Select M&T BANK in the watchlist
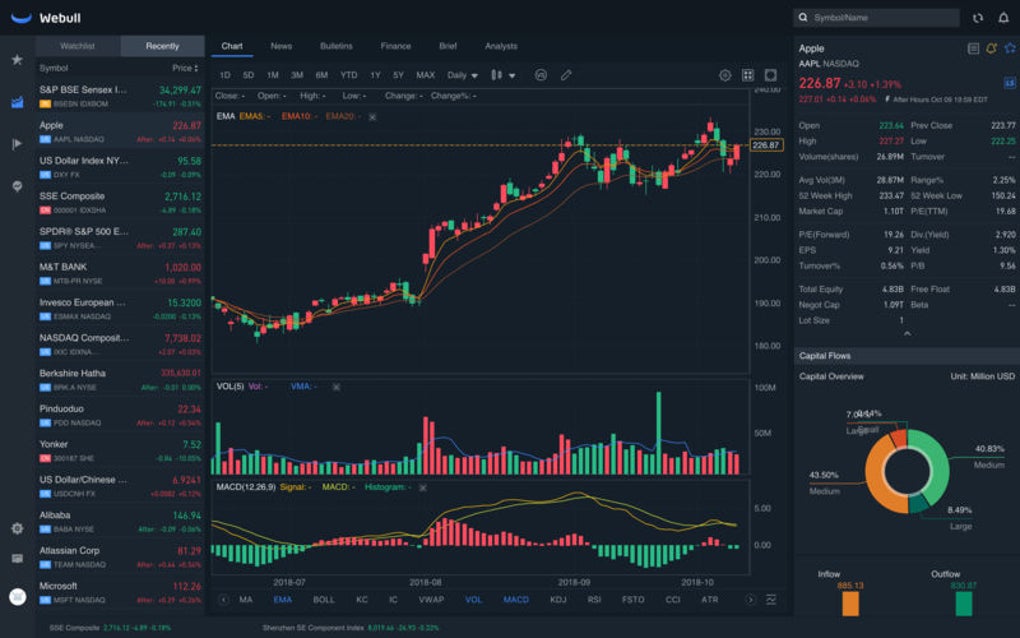This screenshot has width=1020, height=638. [x=120, y=273]
